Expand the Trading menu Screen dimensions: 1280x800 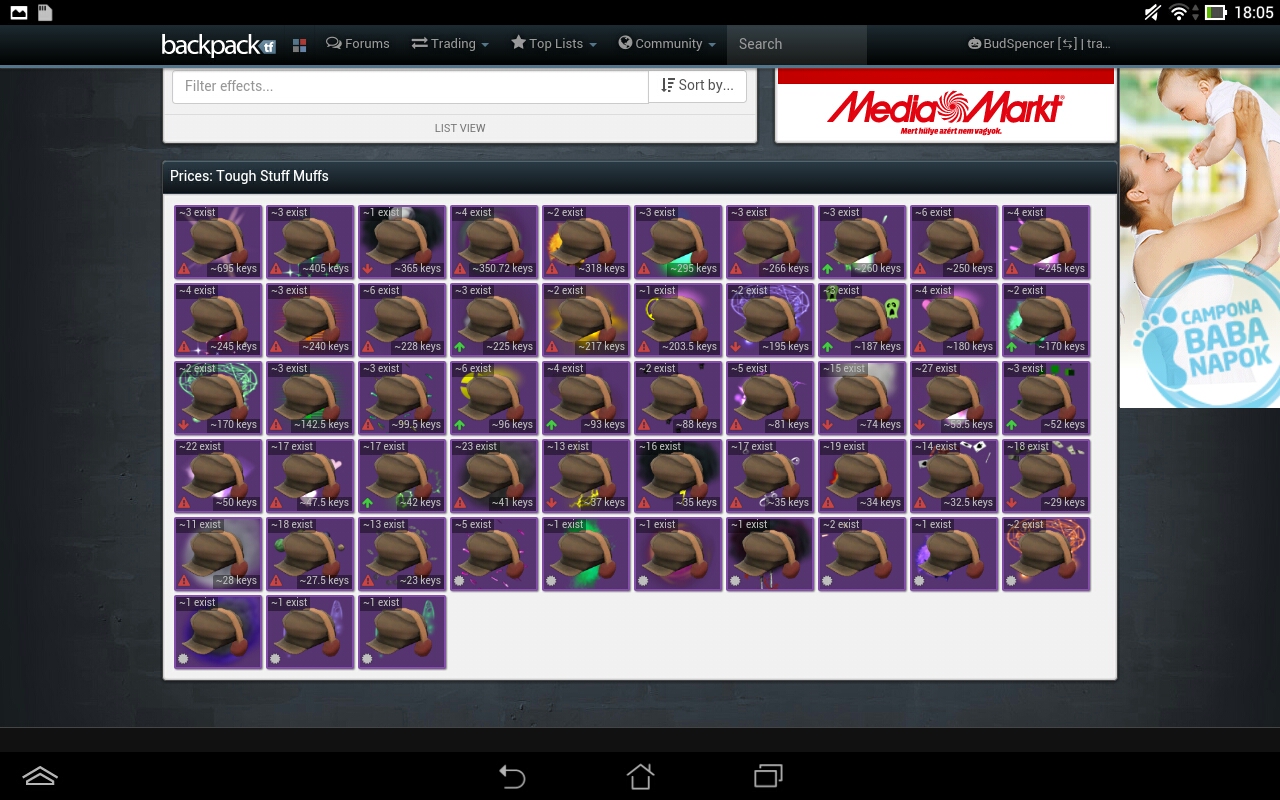tap(450, 44)
